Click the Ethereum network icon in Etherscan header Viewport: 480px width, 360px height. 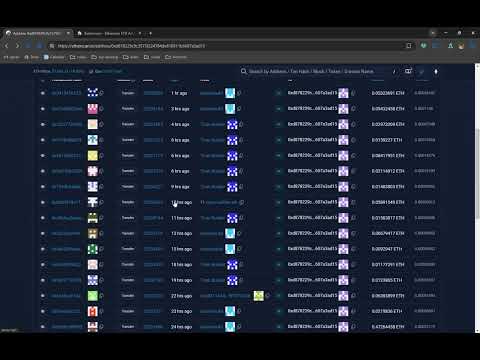point(436,72)
